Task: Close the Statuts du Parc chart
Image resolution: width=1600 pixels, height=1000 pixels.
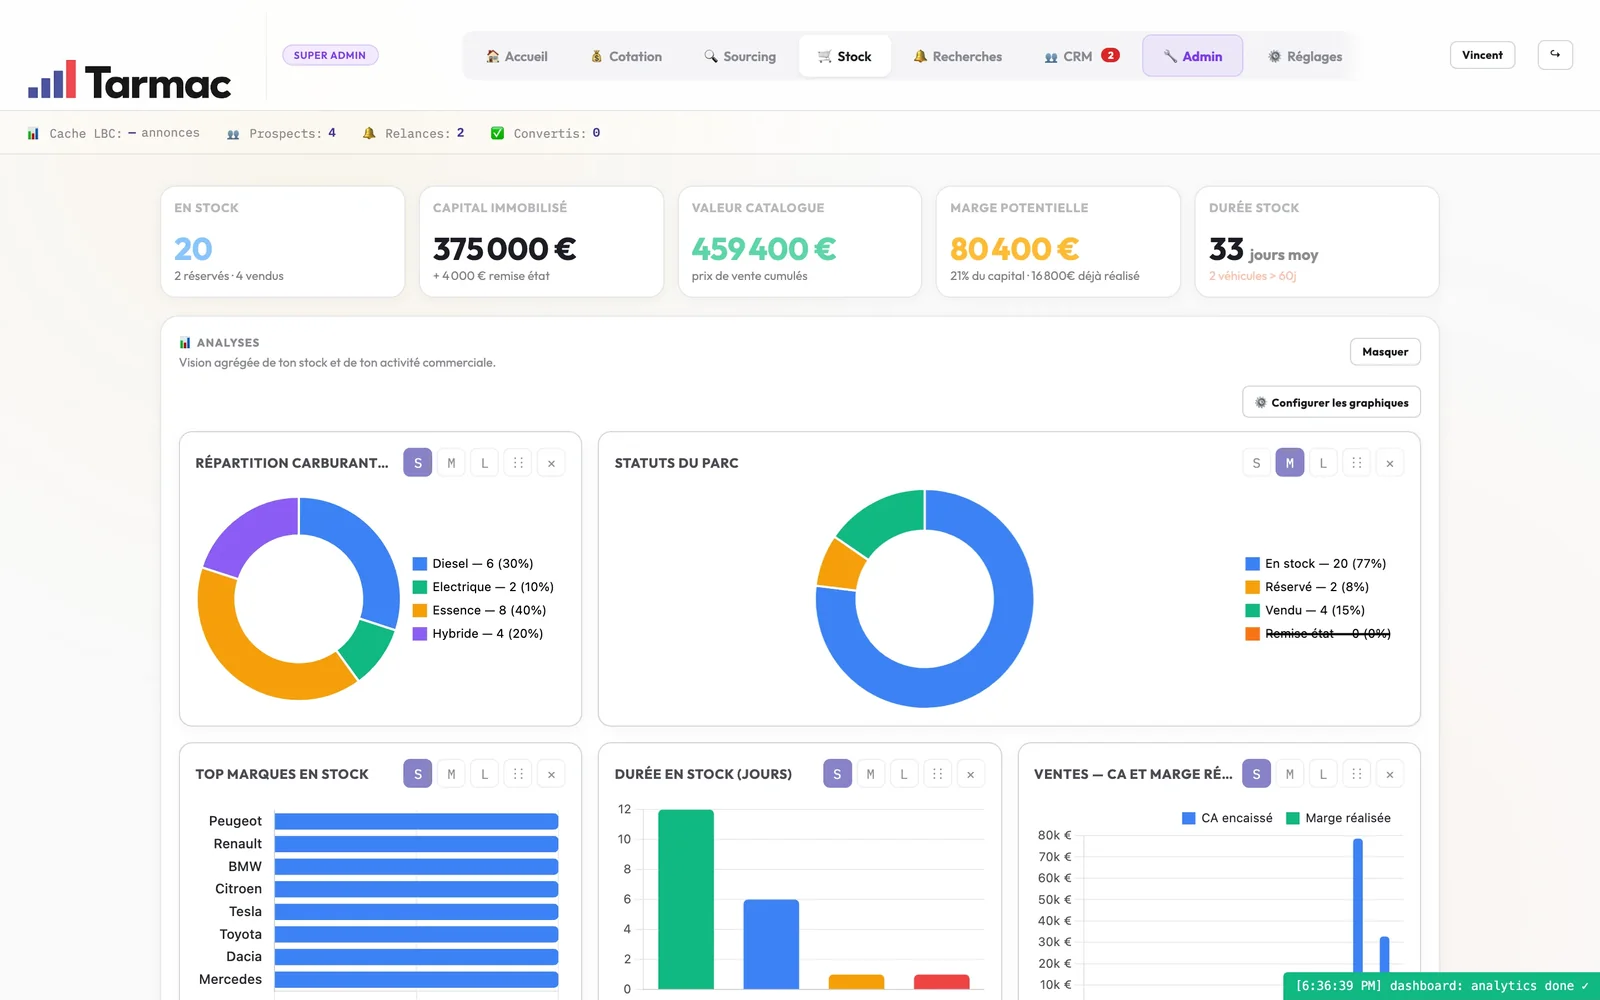Action: point(1390,463)
